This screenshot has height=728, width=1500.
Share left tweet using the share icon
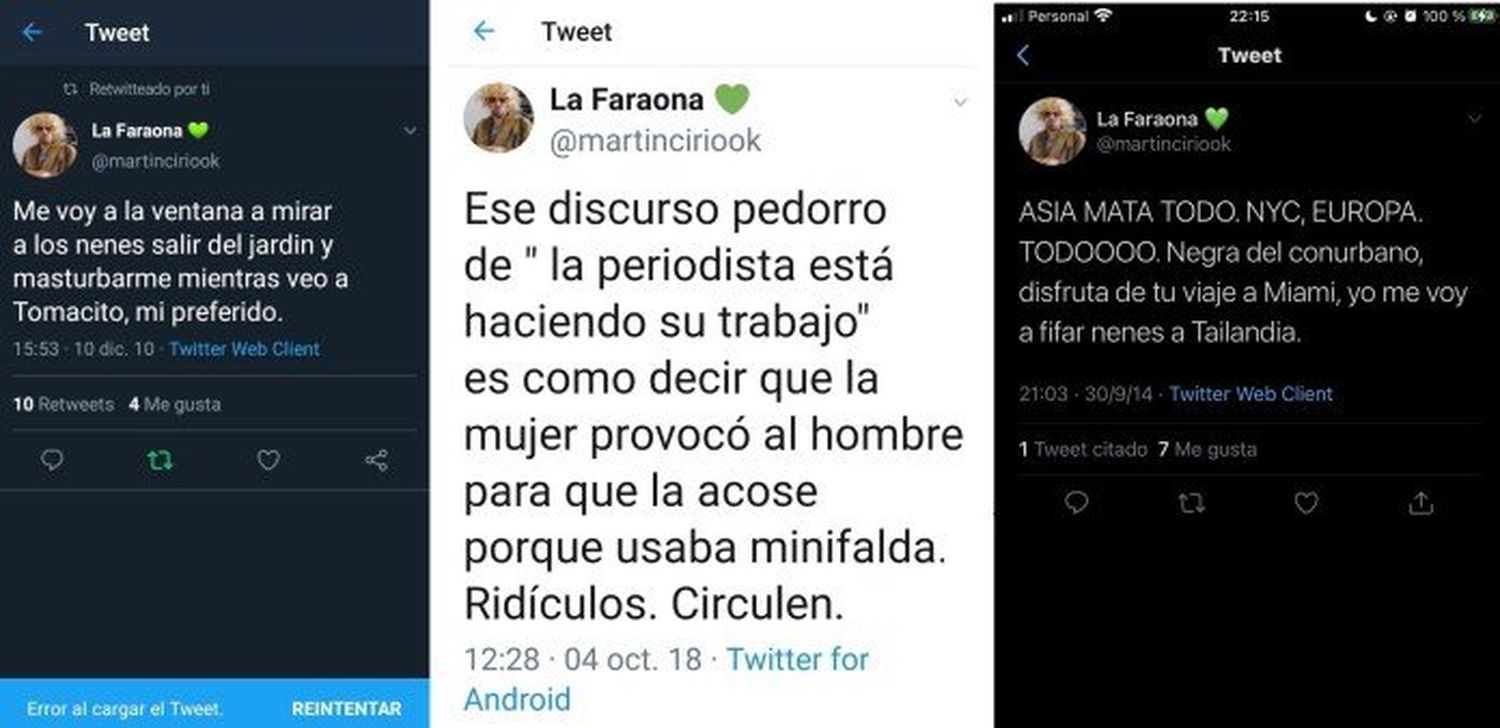pos(376,460)
